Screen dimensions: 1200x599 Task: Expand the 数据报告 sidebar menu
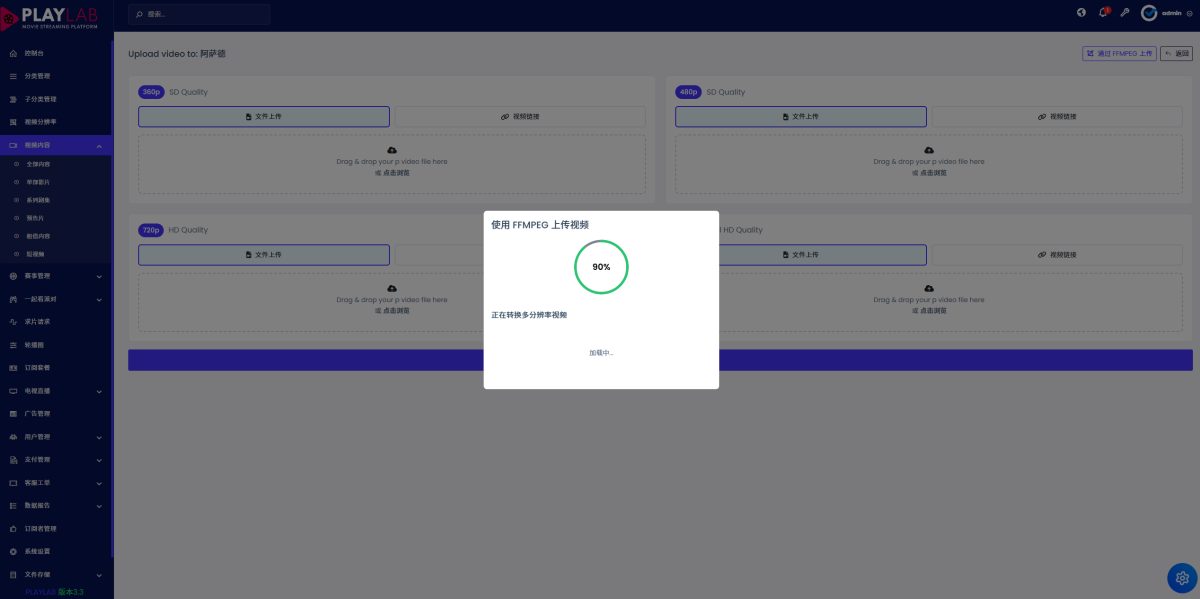pos(99,506)
